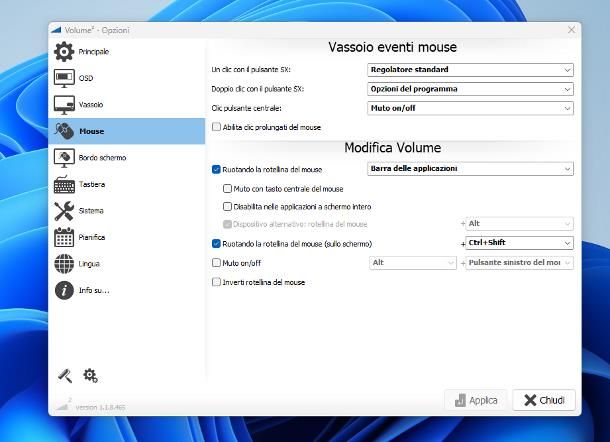Uncheck Ruotando la rotellina (sullo schermo)
The image size is (610, 442).
click(216, 244)
